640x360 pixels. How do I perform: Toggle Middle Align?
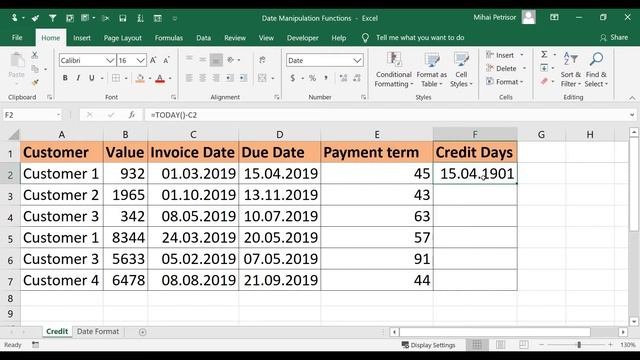[x=202, y=60]
